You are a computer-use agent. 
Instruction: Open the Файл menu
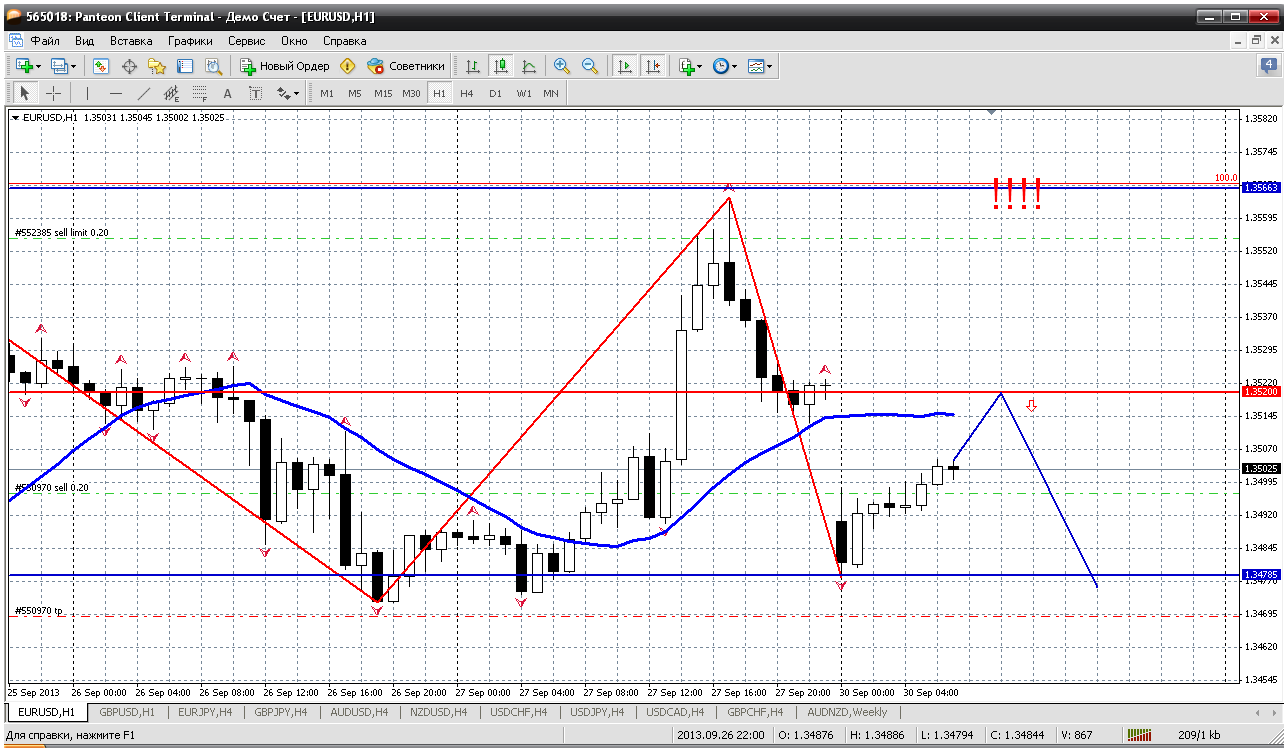click(x=45, y=41)
